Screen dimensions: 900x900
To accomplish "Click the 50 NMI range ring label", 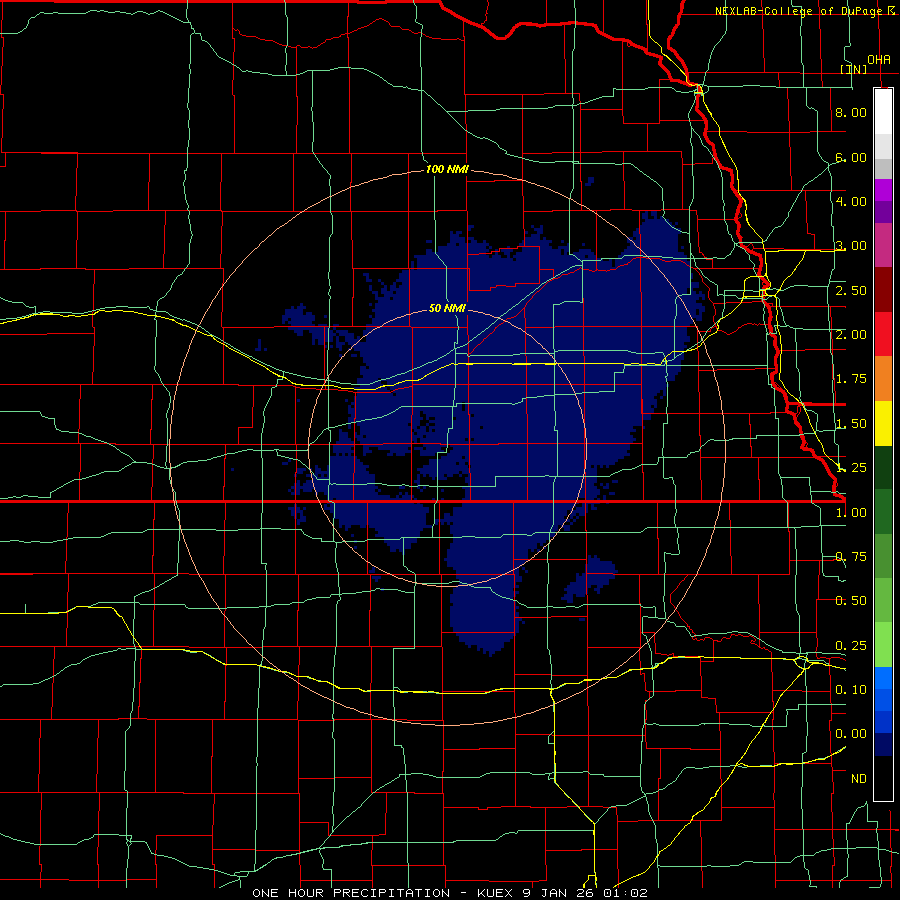I will pos(447,308).
